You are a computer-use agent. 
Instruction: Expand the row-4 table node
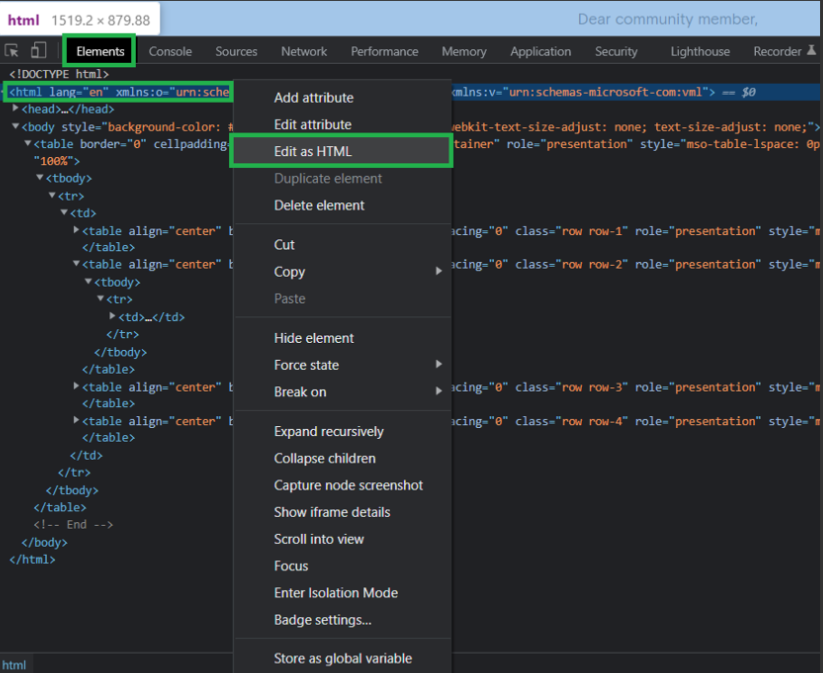click(x=77, y=421)
